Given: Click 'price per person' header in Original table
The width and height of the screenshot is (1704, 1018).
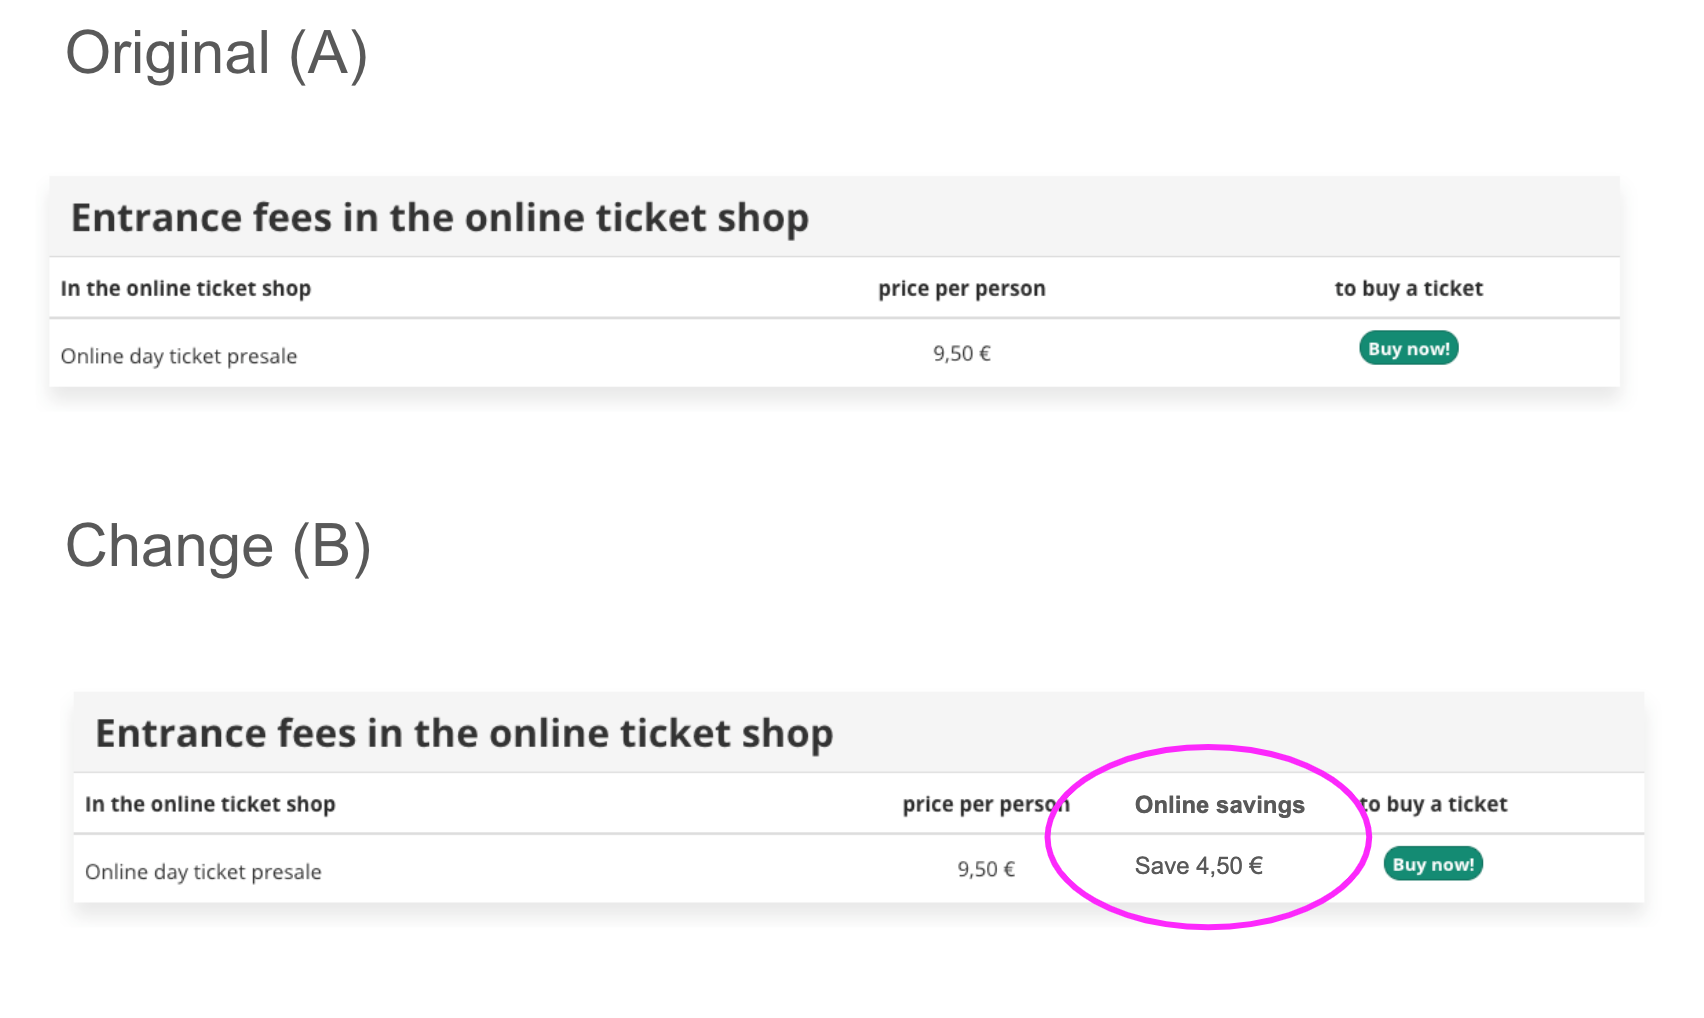Looking at the screenshot, I should (961, 289).
